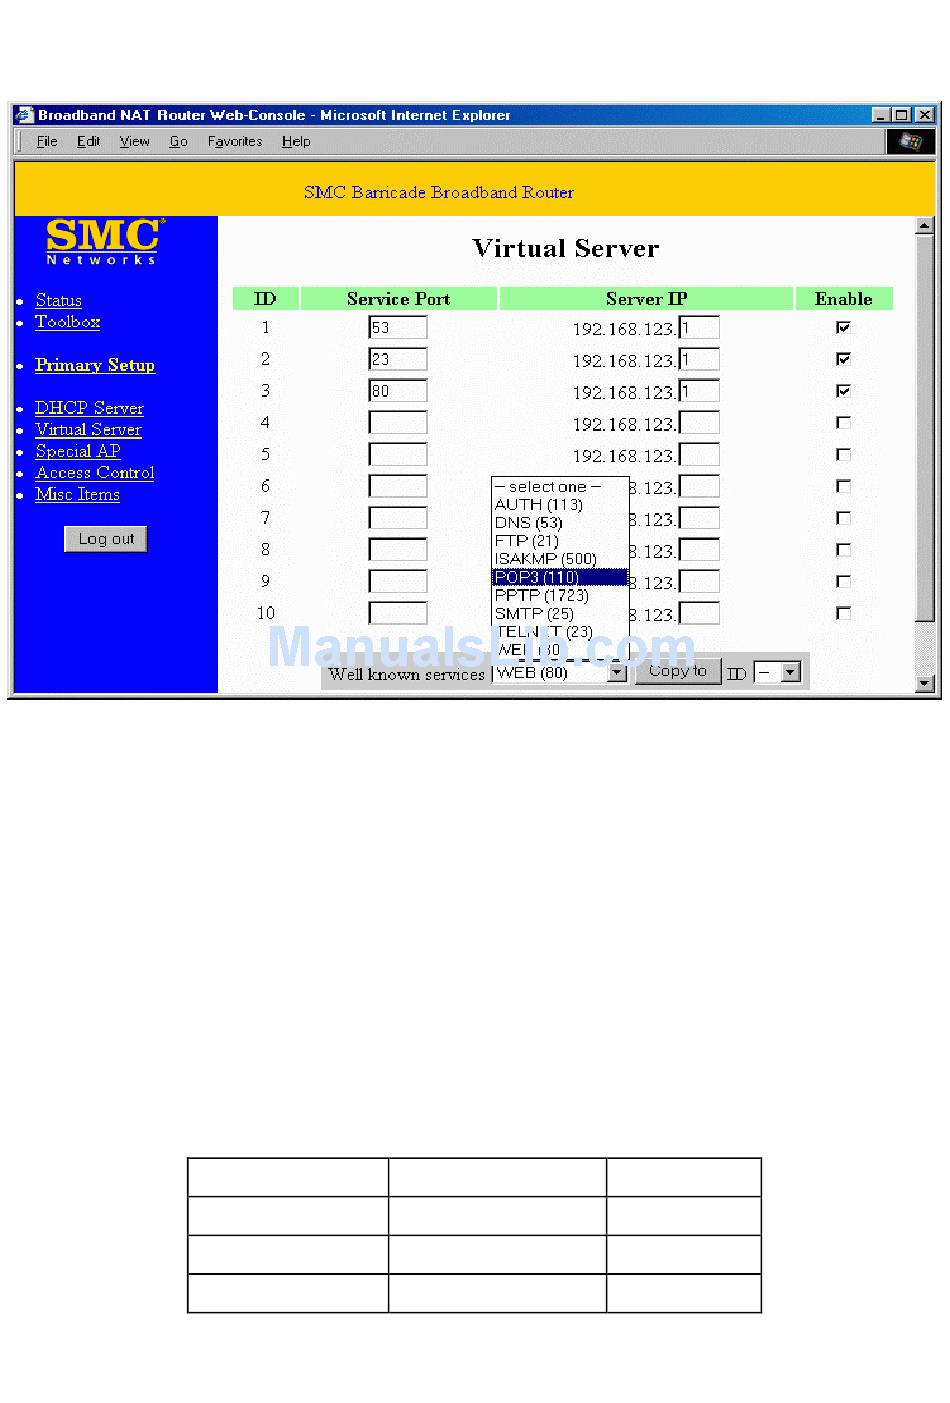Pick FTP (21) from the list
Image resolution: width=950 pixels, height=1403 pixels.
tap(560, 541)
